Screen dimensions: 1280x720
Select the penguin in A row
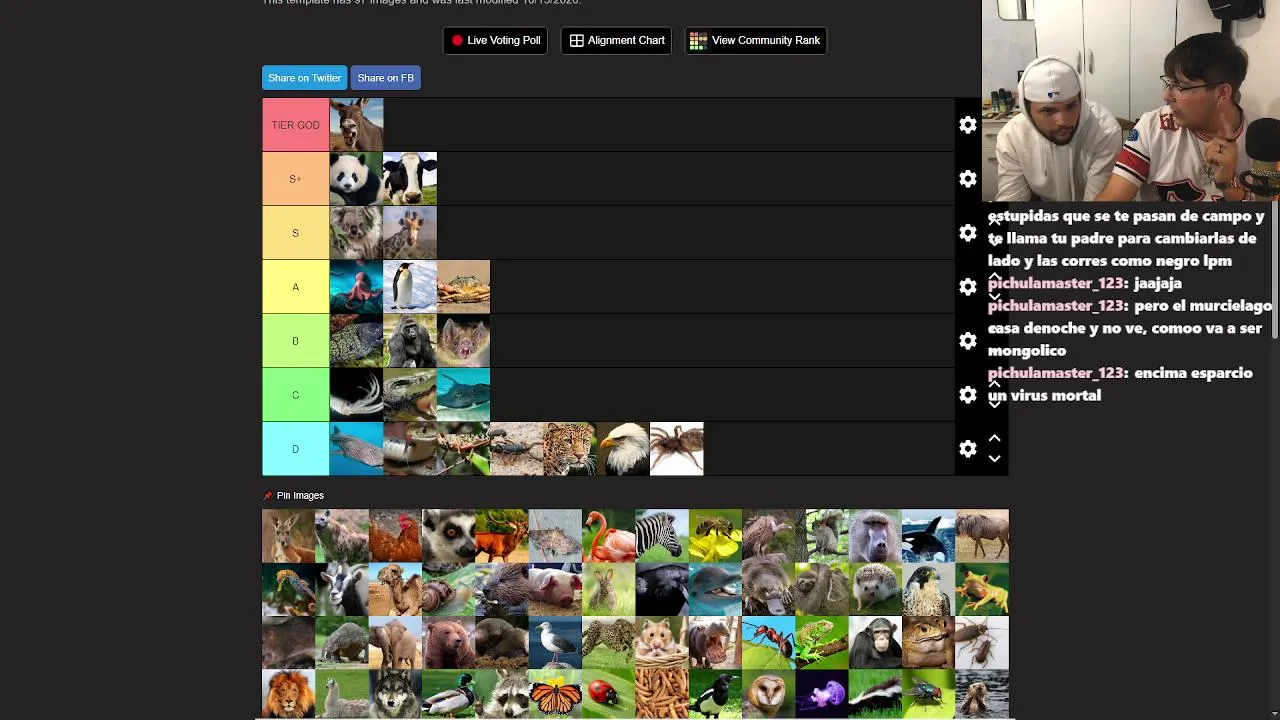pos(410,287)
